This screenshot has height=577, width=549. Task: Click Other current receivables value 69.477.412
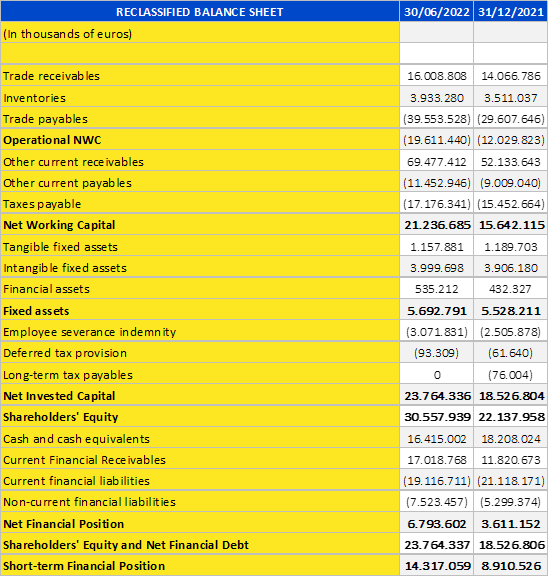436,161
